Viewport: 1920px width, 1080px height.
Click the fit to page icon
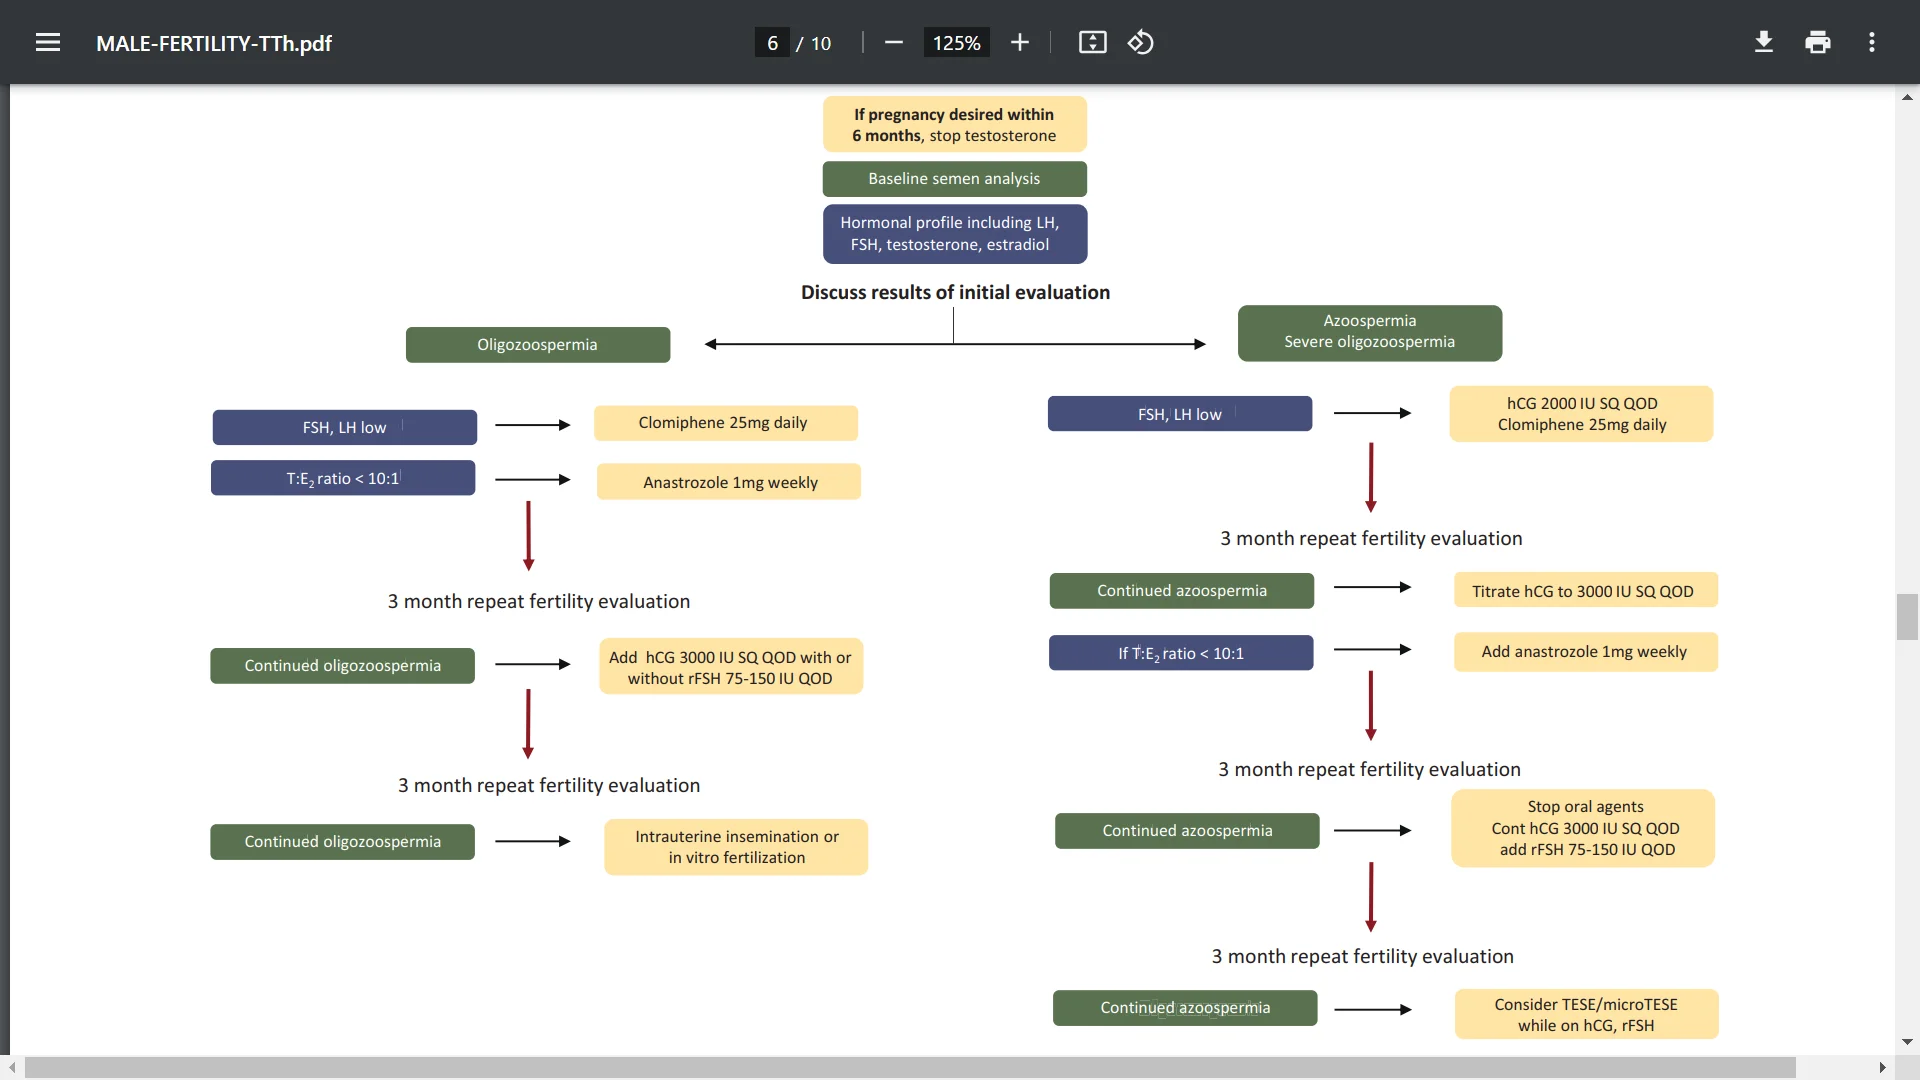(x=1092, y=43)
